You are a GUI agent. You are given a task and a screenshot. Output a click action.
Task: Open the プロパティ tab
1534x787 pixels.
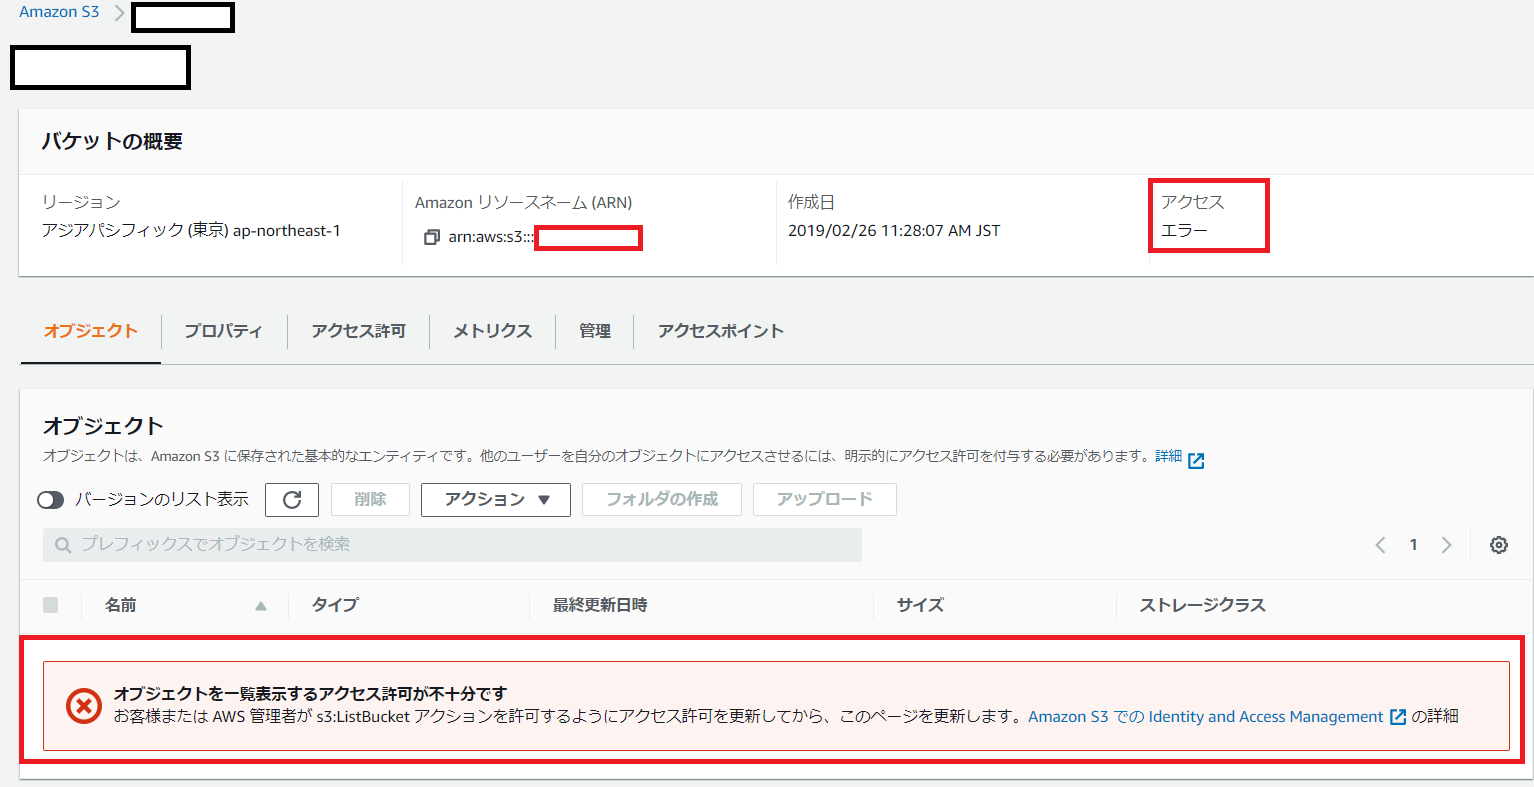coord(224,331)
